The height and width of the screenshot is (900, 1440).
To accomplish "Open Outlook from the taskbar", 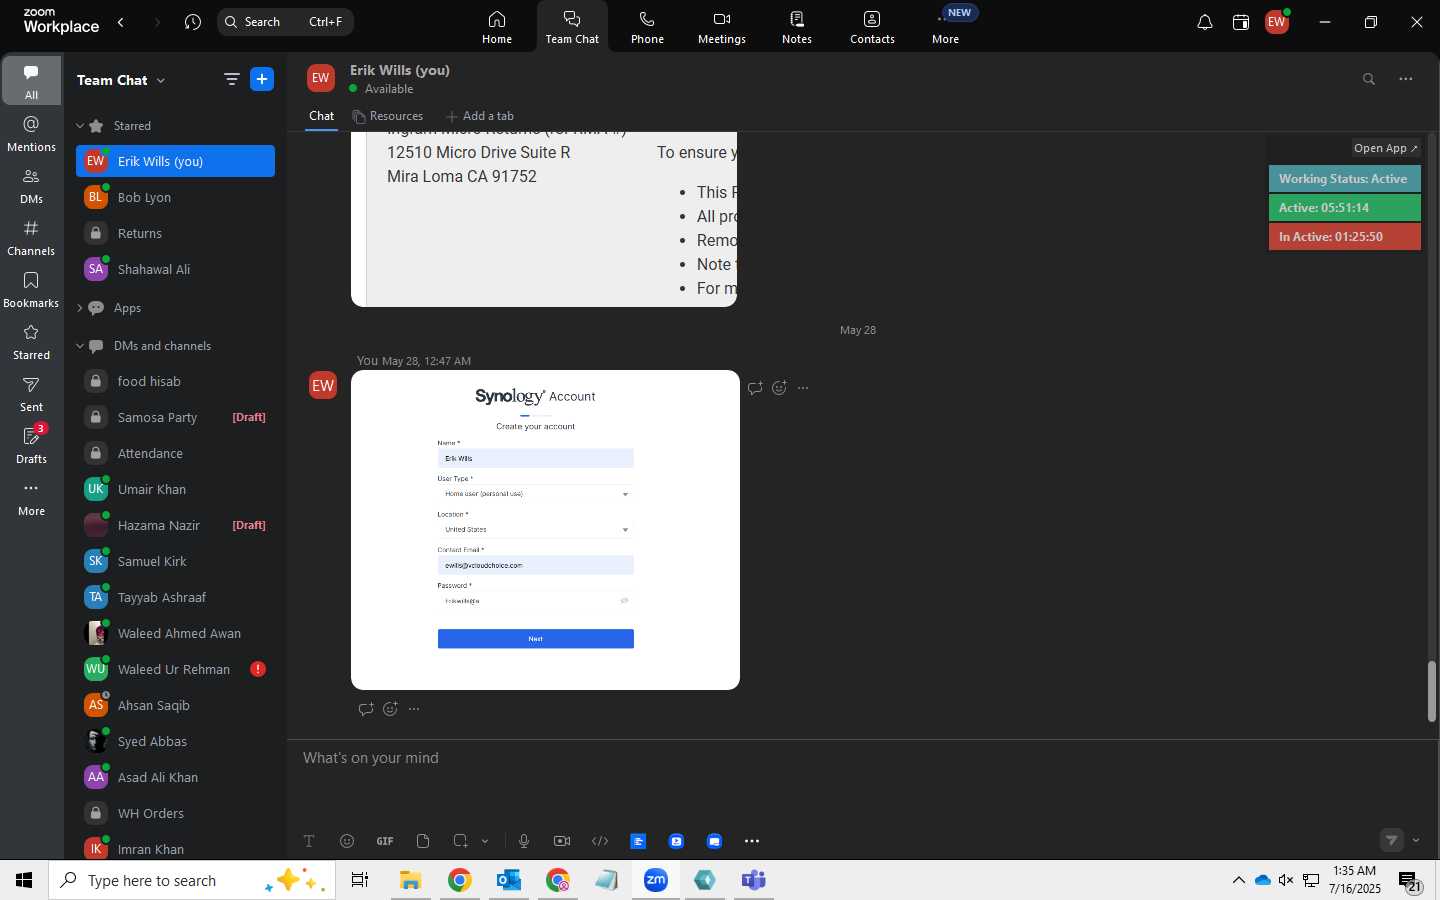I will 509,880.
